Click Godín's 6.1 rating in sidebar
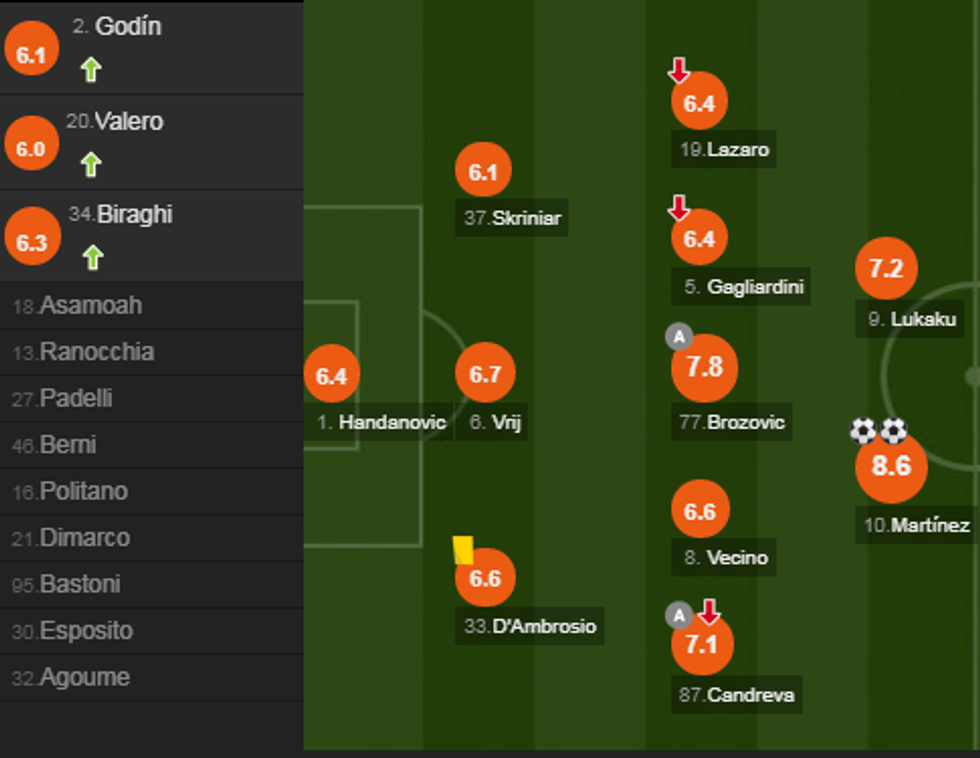980x758 pixels. point(31,55)
